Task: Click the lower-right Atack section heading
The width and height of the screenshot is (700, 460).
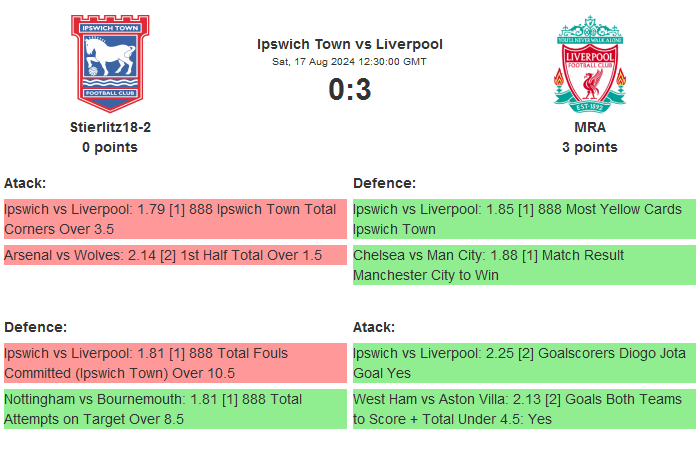Action: click(x=374, y=327)
